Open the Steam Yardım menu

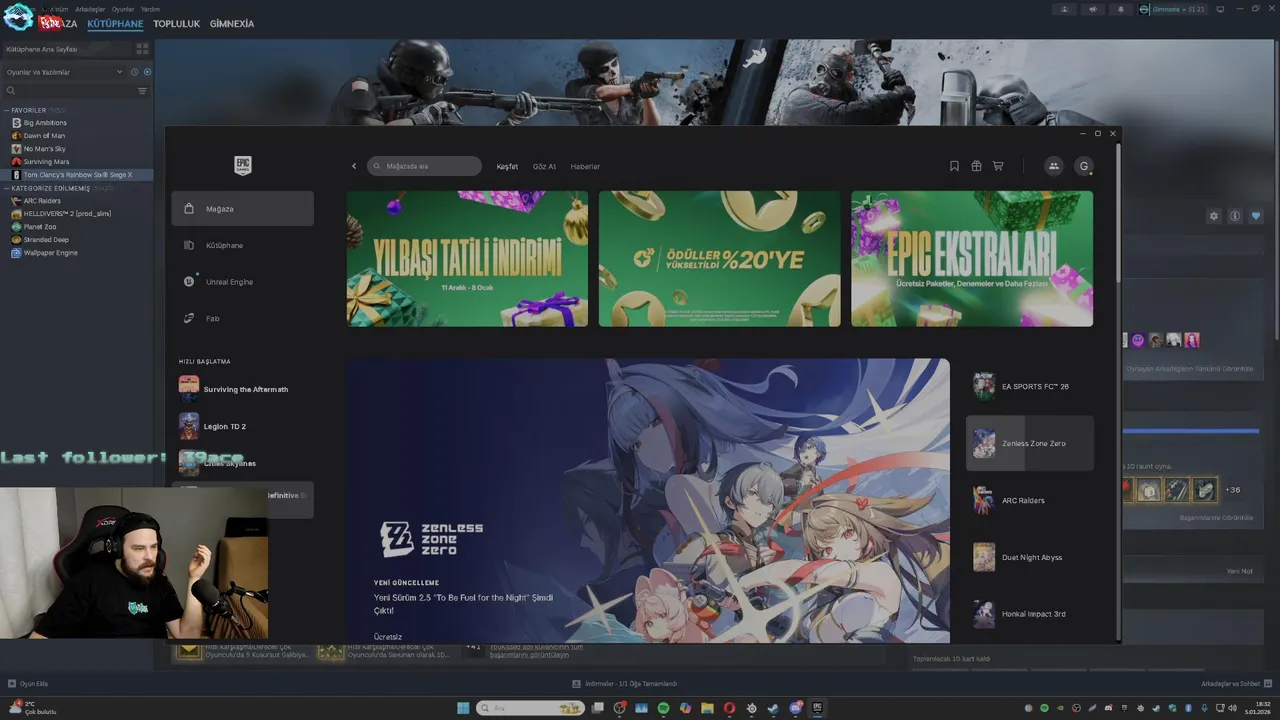[150, 9]
